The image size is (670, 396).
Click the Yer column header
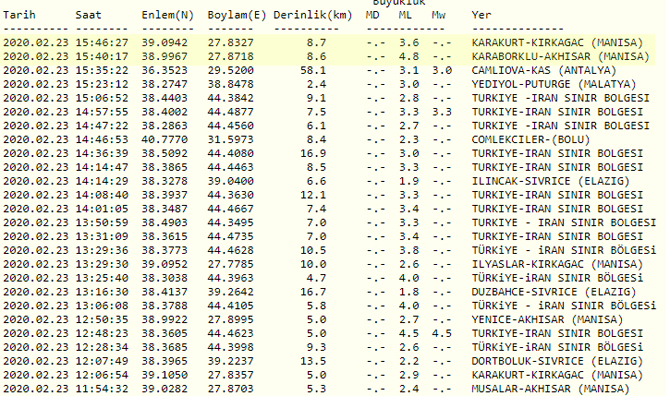click(482, 15)
